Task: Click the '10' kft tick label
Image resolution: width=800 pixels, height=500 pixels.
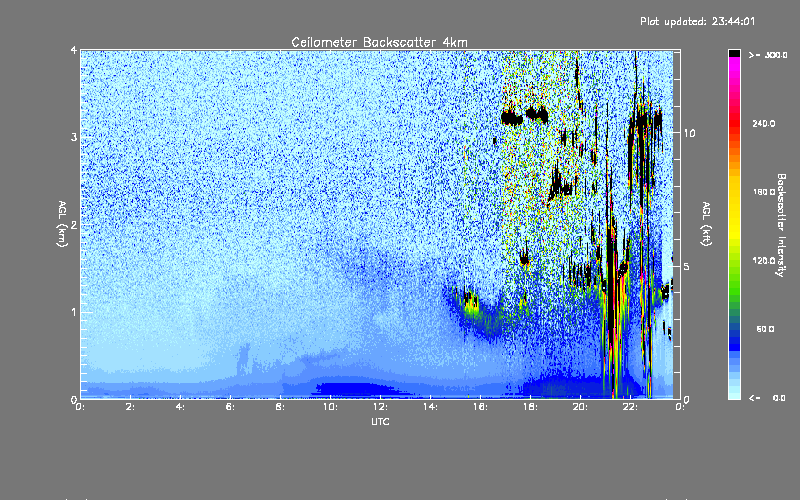Action: click(689, 134)
